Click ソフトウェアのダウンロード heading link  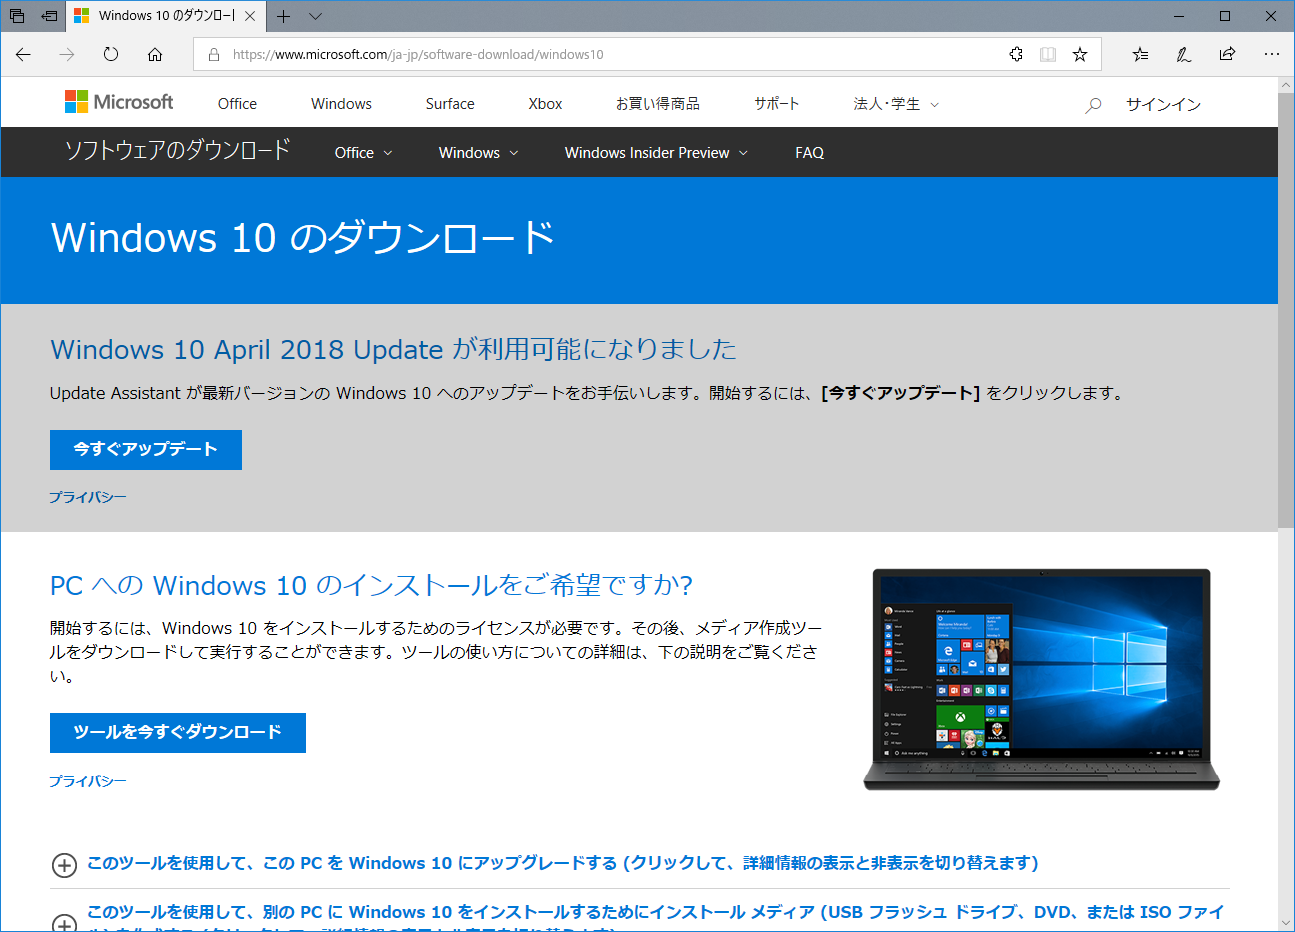tap(178, 150)
